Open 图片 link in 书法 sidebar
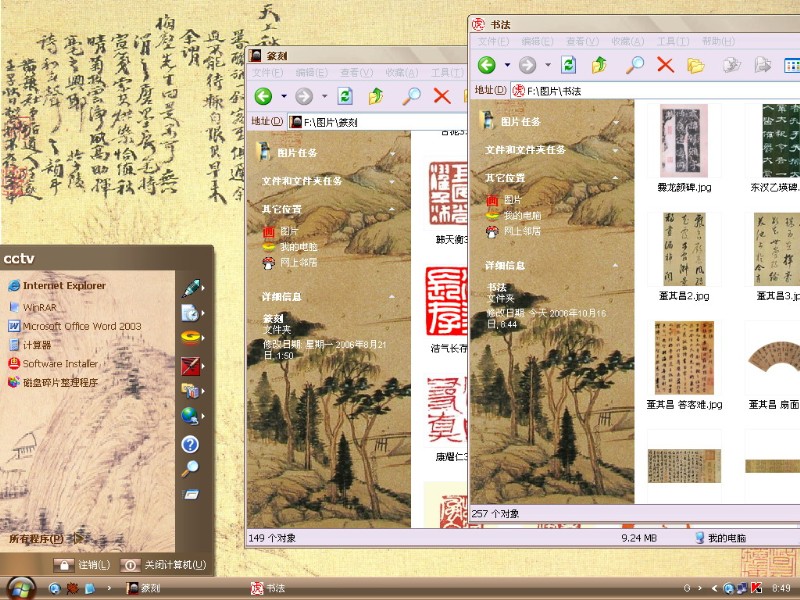Image resolution: width=800 pixels, height=600 pixels. click(x=504, y=200)
